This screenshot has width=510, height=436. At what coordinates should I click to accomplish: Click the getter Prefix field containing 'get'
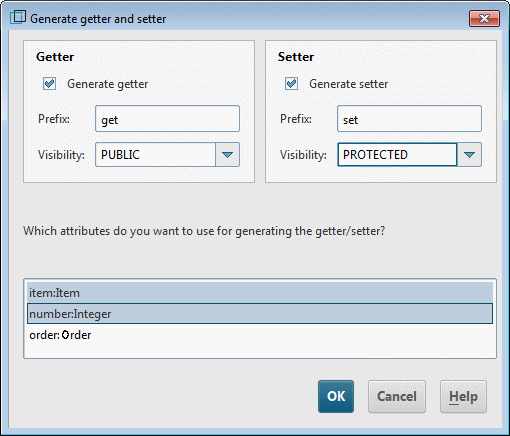click(167, 119)
